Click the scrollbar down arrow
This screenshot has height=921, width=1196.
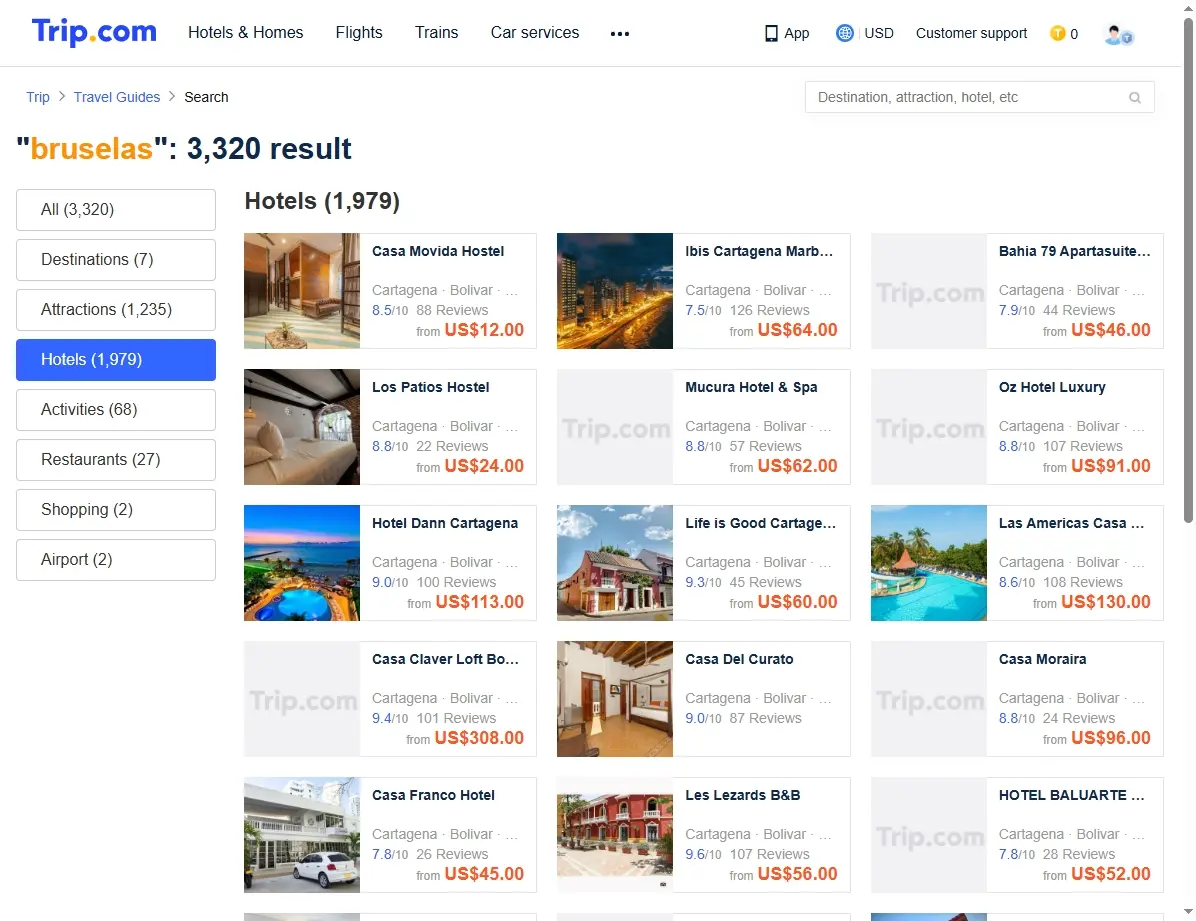1188,912
